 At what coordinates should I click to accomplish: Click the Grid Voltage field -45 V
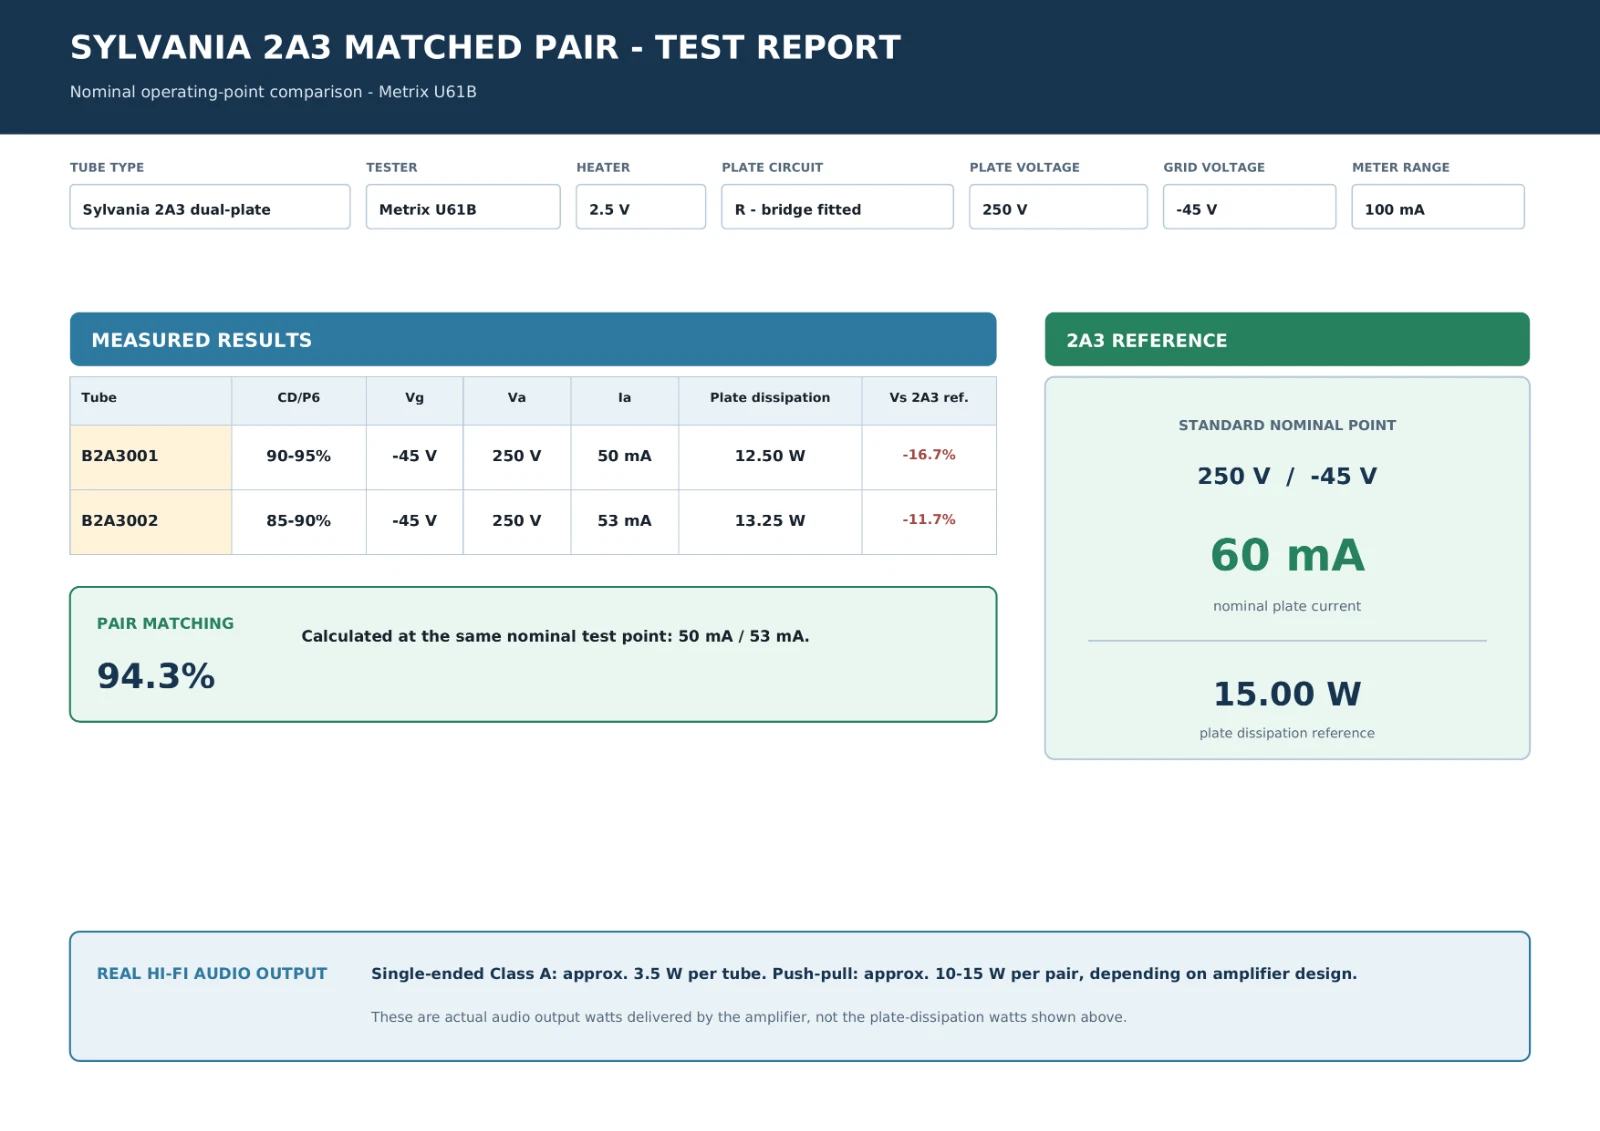(1249, 207)
